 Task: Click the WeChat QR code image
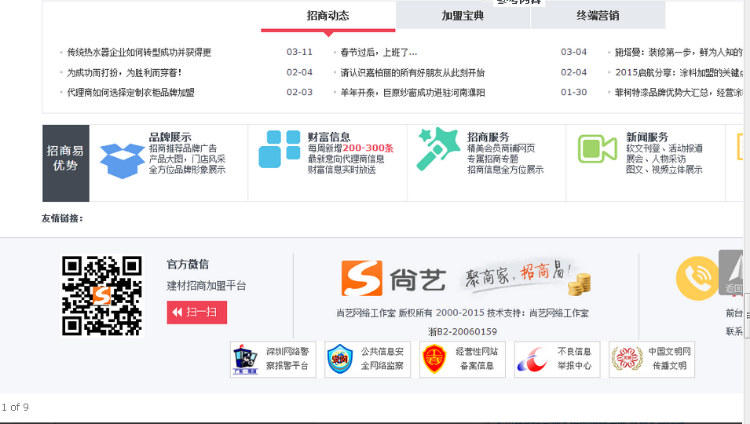click(x=102, y=296)
